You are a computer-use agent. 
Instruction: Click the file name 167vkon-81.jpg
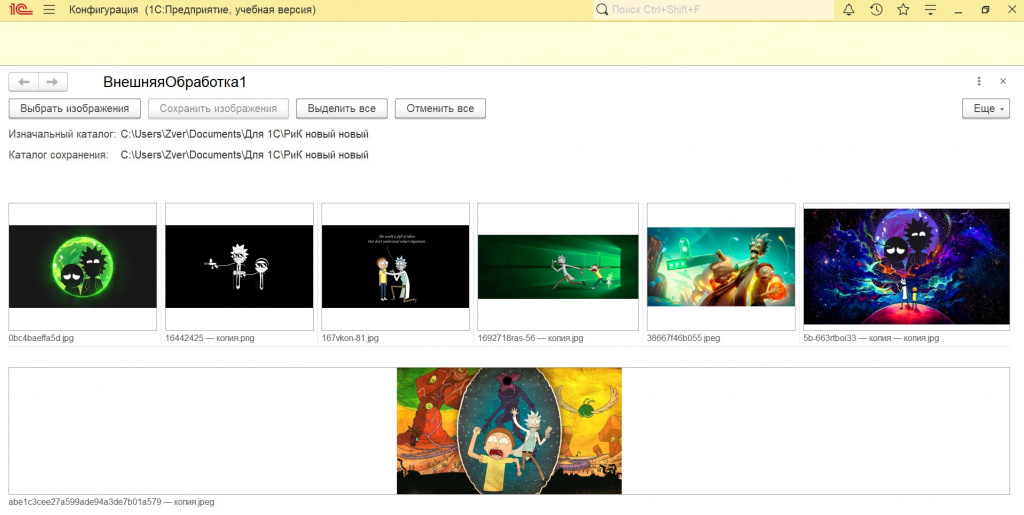(x=350, y=338)
